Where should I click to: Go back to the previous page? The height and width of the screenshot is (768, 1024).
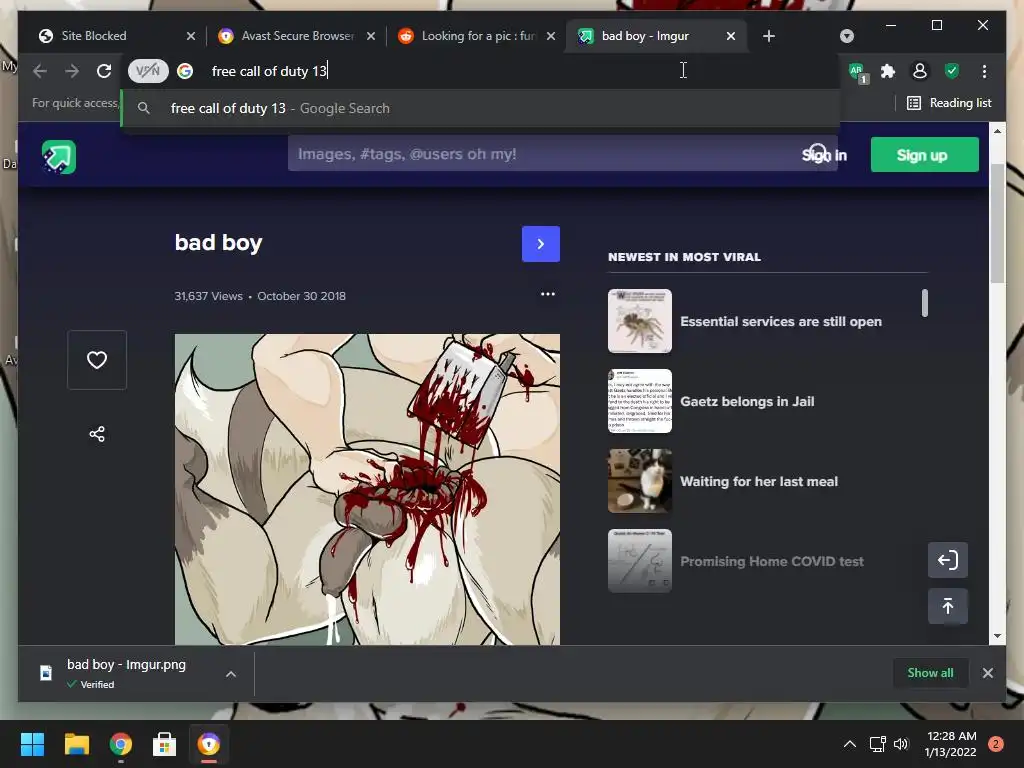(40, 71)
